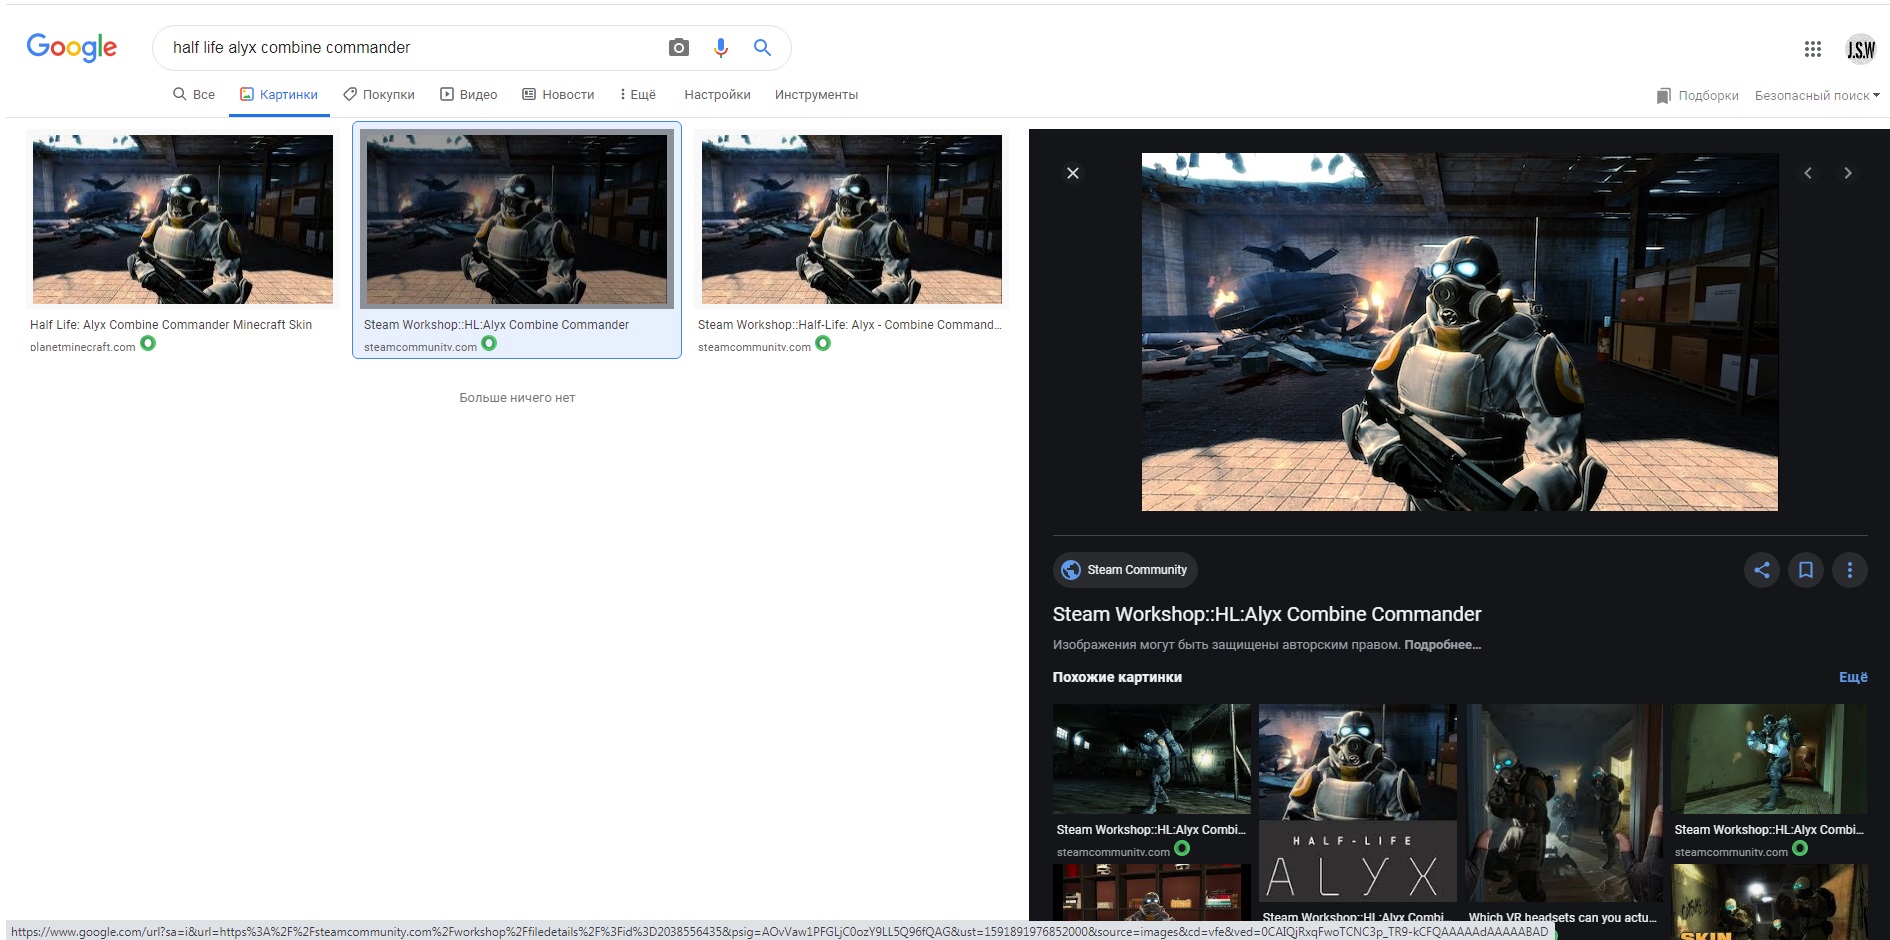Click green badge on selected steamcommunity.com result

489,343
